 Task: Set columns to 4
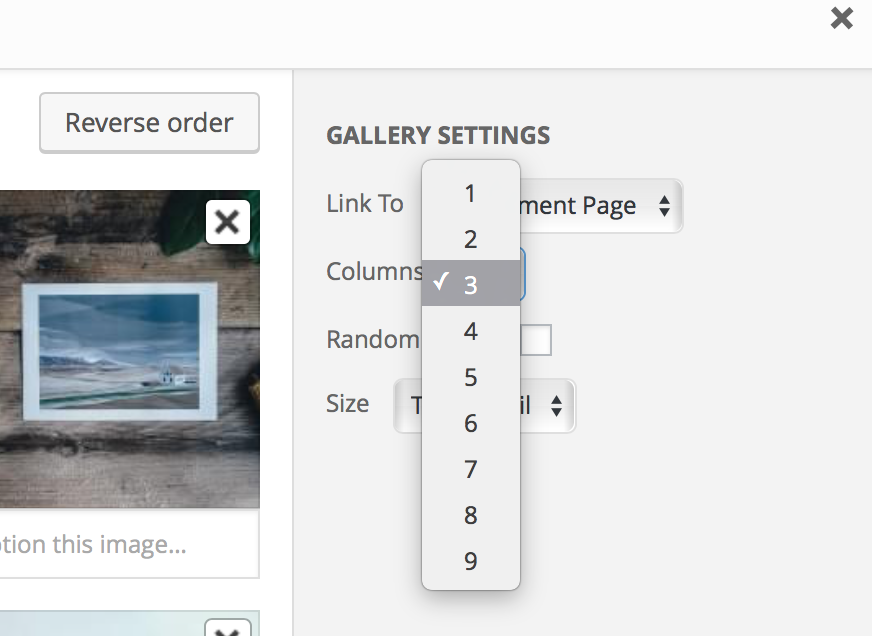pyautogui.click(x=471, y=332)
